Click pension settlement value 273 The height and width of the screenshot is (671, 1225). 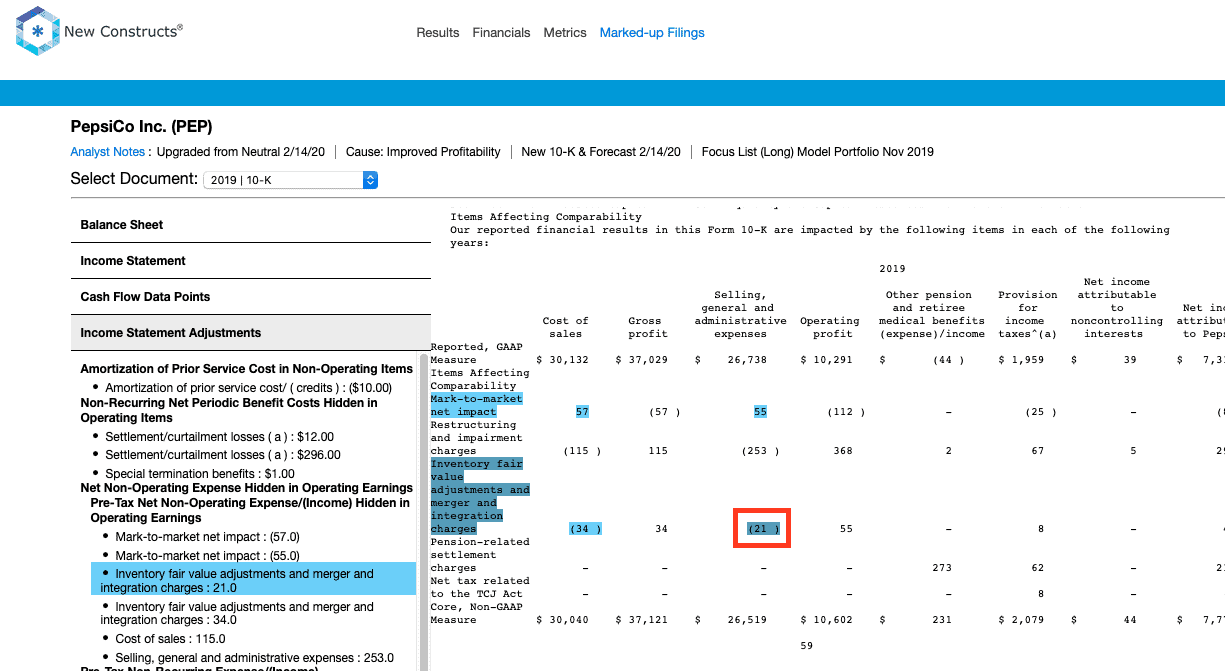pos(942,568)
